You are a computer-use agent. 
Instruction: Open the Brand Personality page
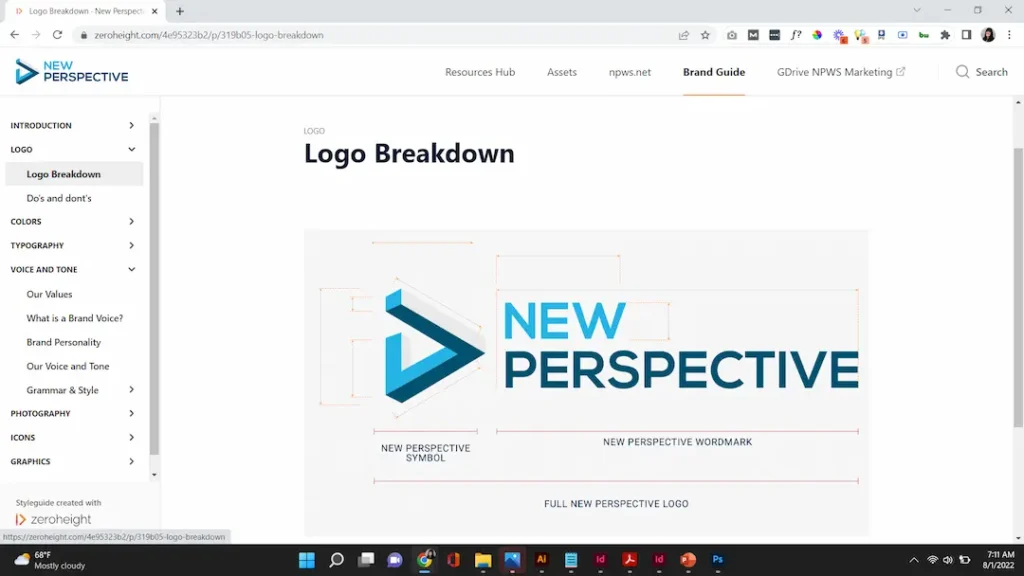point(63,342)
